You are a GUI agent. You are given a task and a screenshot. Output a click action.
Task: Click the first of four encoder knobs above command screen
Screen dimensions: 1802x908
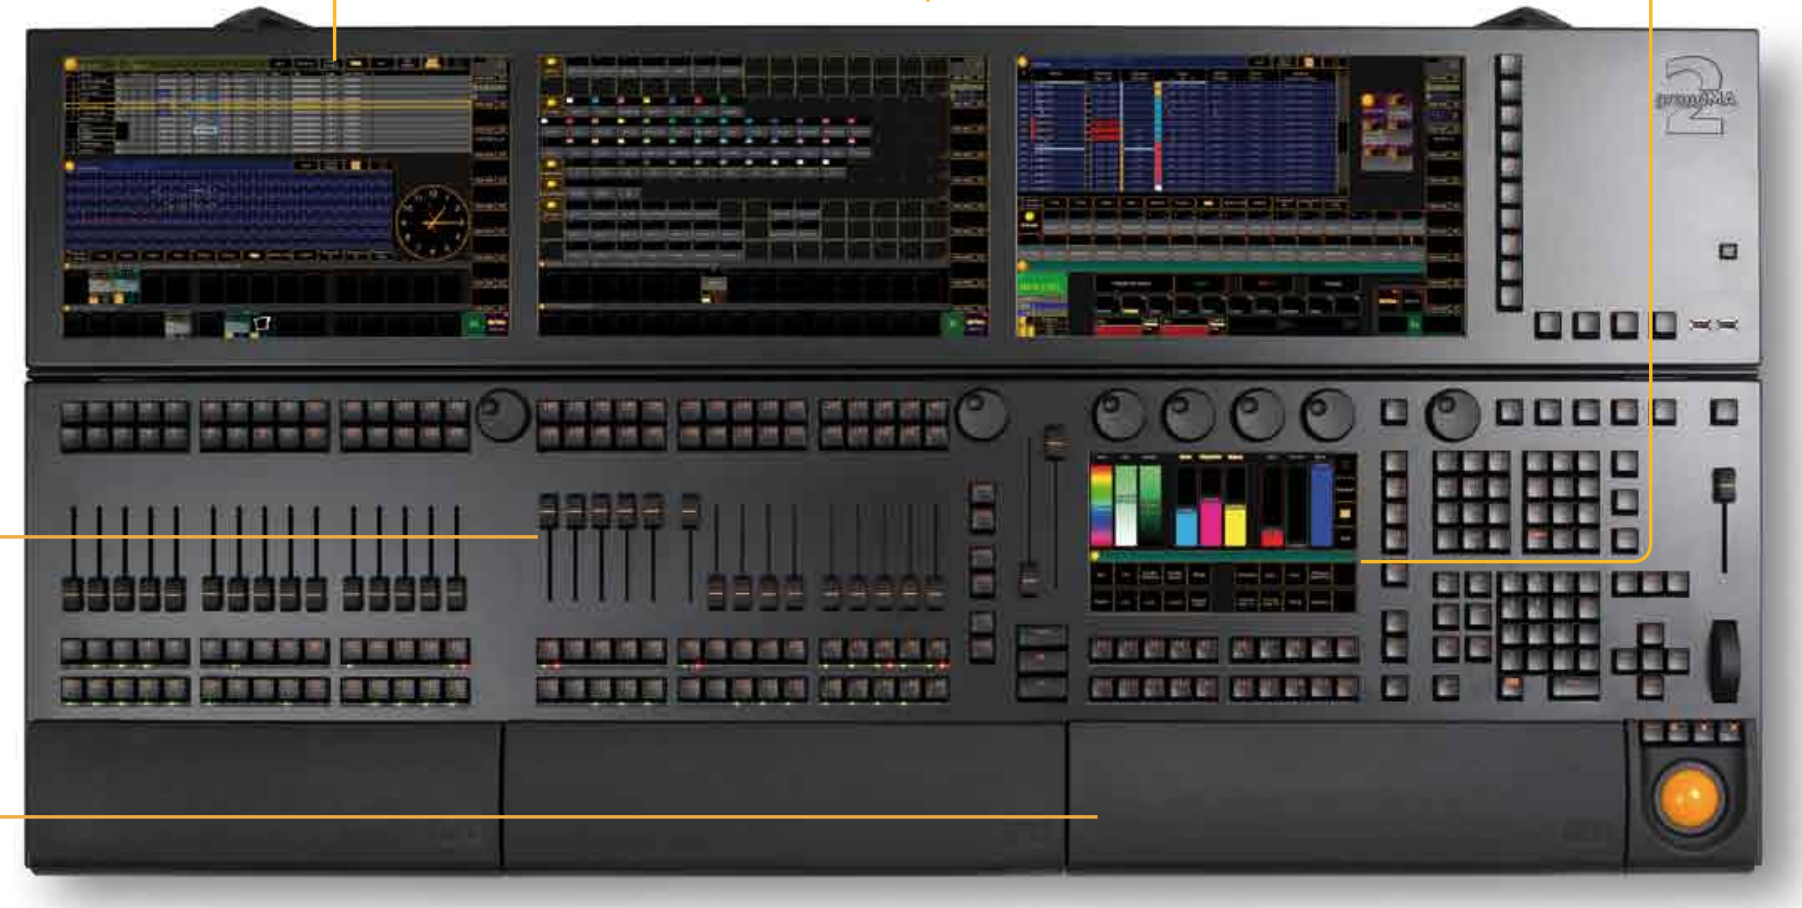(x=1118, y=414)
